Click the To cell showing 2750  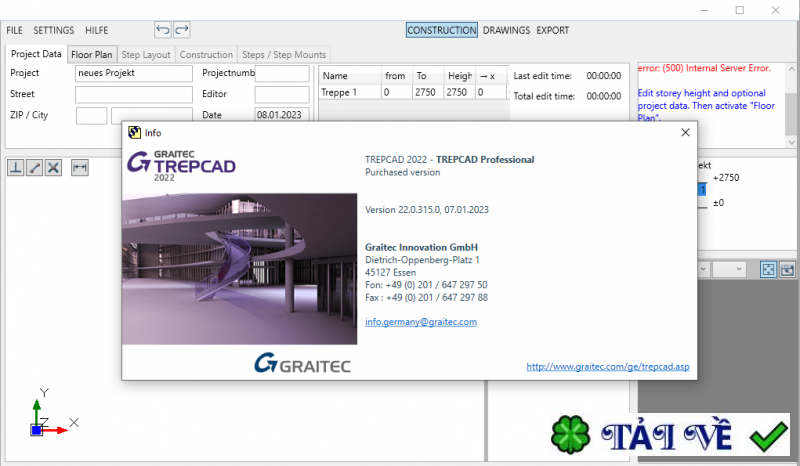coord(428,92)
